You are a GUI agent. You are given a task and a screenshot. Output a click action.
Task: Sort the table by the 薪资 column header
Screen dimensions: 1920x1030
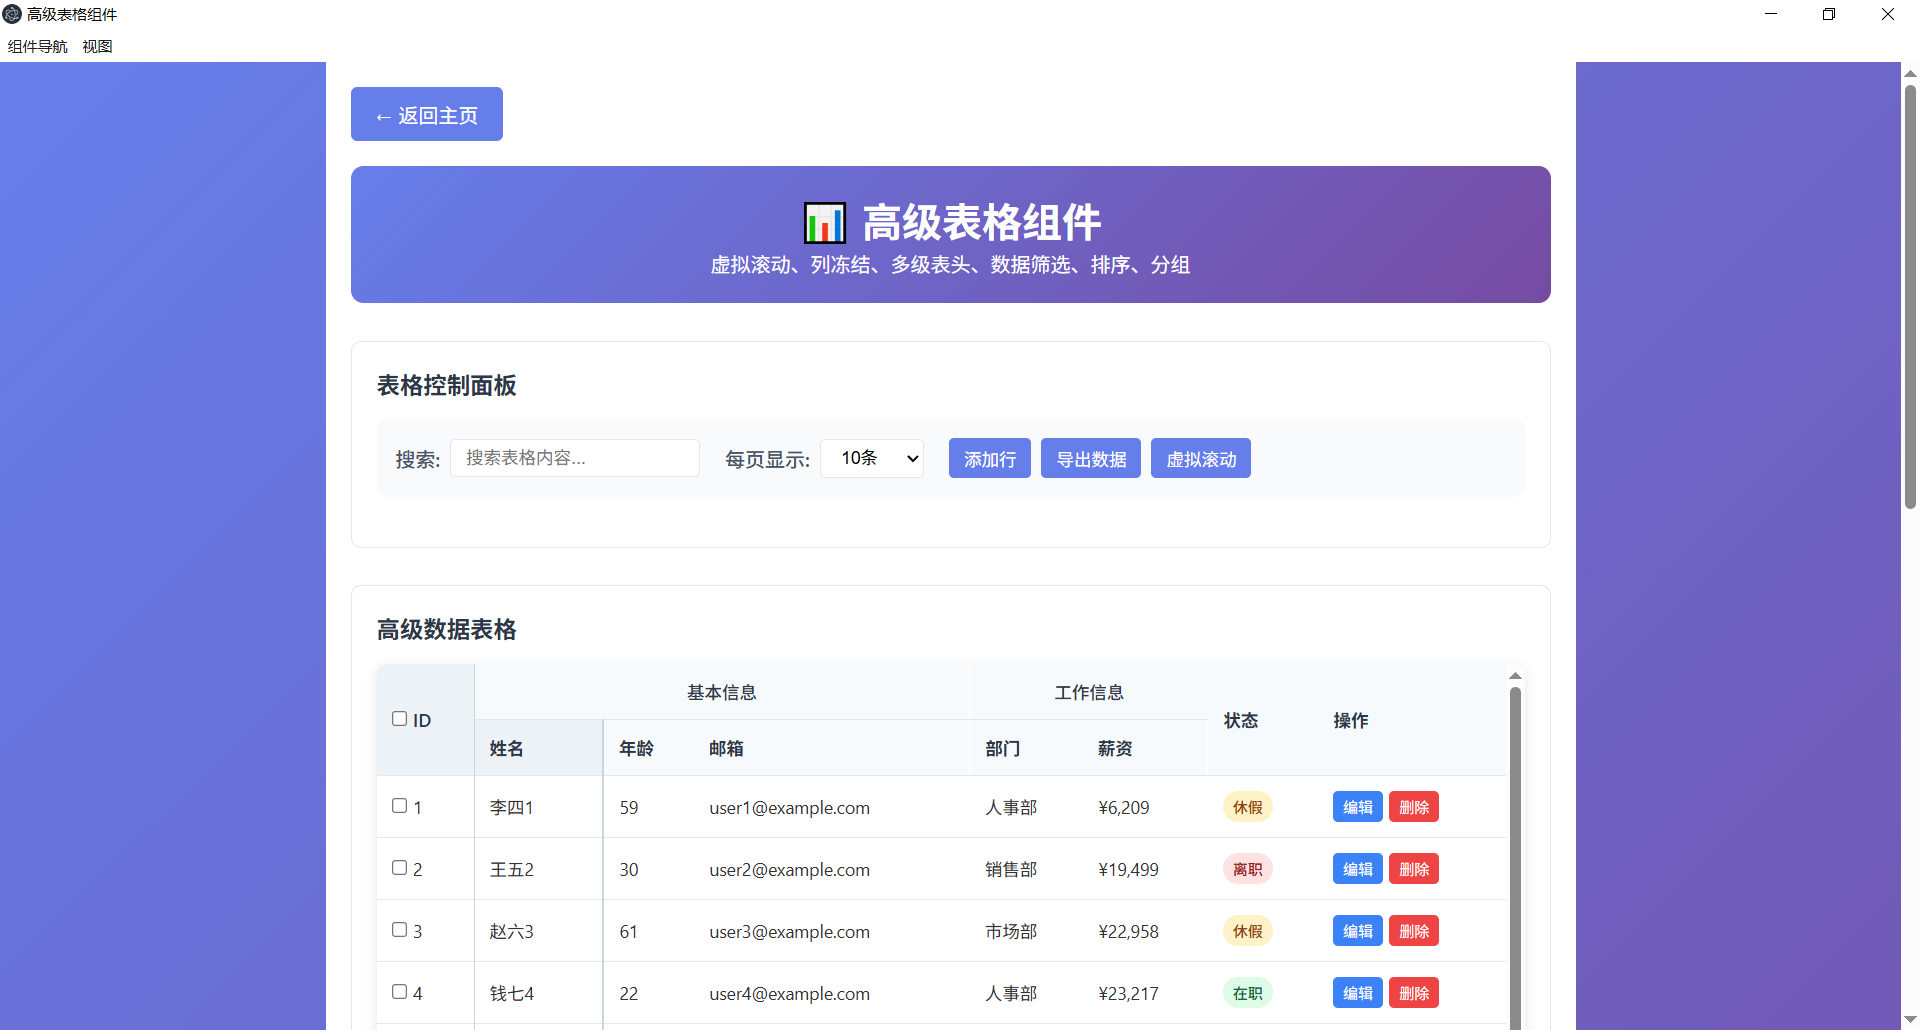(x=1114, y=747)
